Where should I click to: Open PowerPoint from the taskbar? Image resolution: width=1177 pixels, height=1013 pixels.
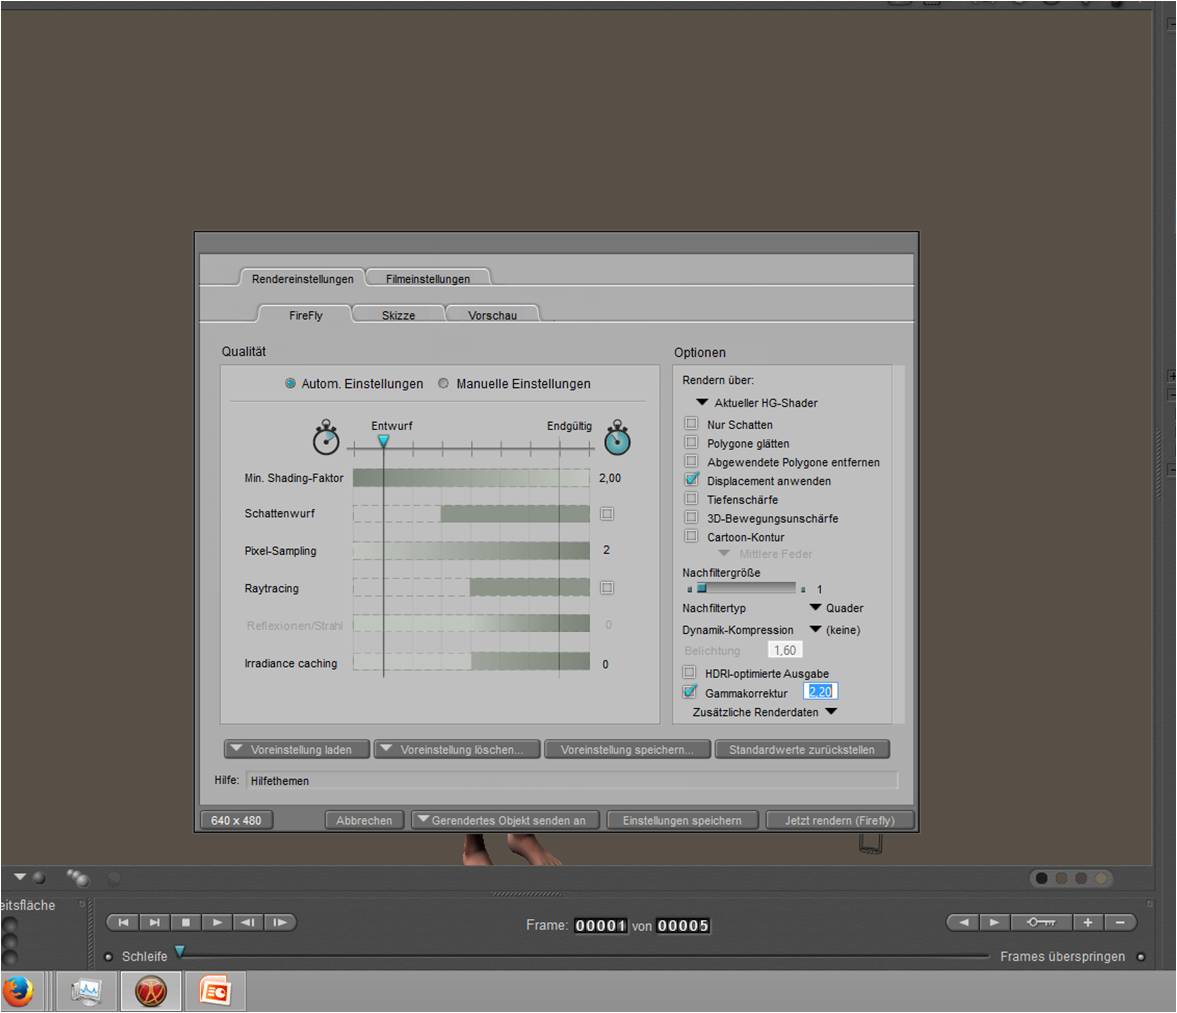click(x=215, y=992)
